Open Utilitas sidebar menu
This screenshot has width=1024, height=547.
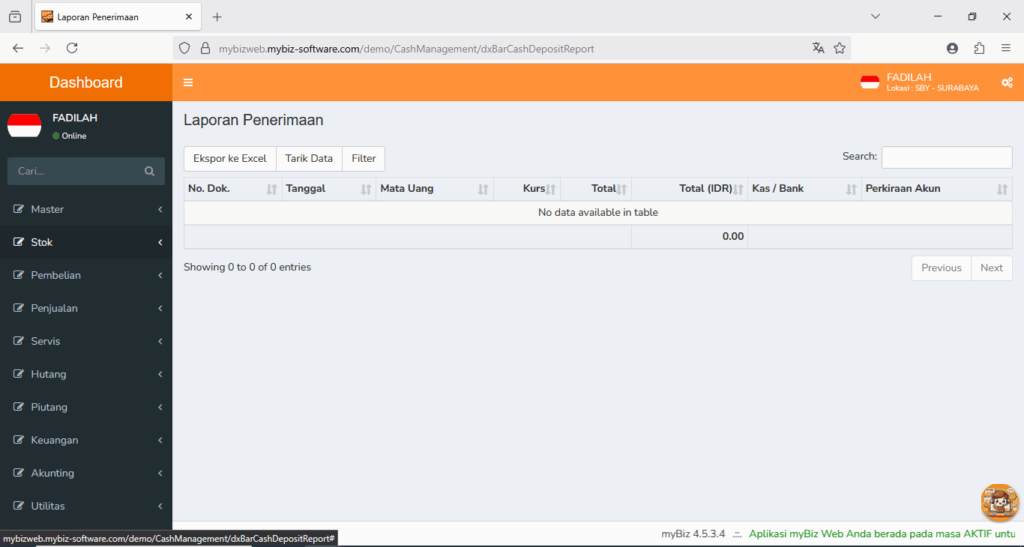[x=86, y=506]
